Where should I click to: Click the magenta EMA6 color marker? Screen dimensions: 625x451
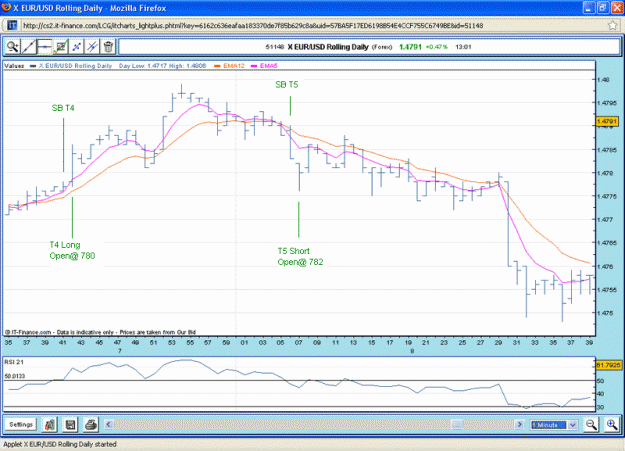[x=254, y=66]
